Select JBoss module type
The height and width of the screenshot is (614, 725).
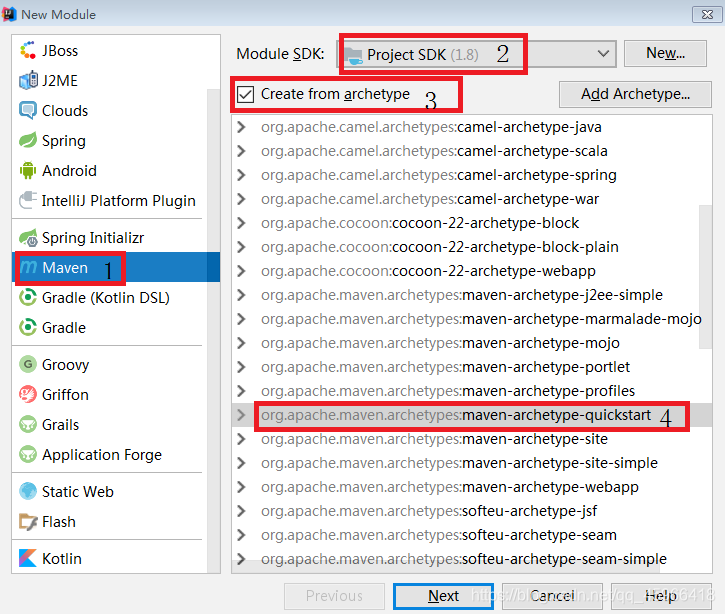click(60, 50)
